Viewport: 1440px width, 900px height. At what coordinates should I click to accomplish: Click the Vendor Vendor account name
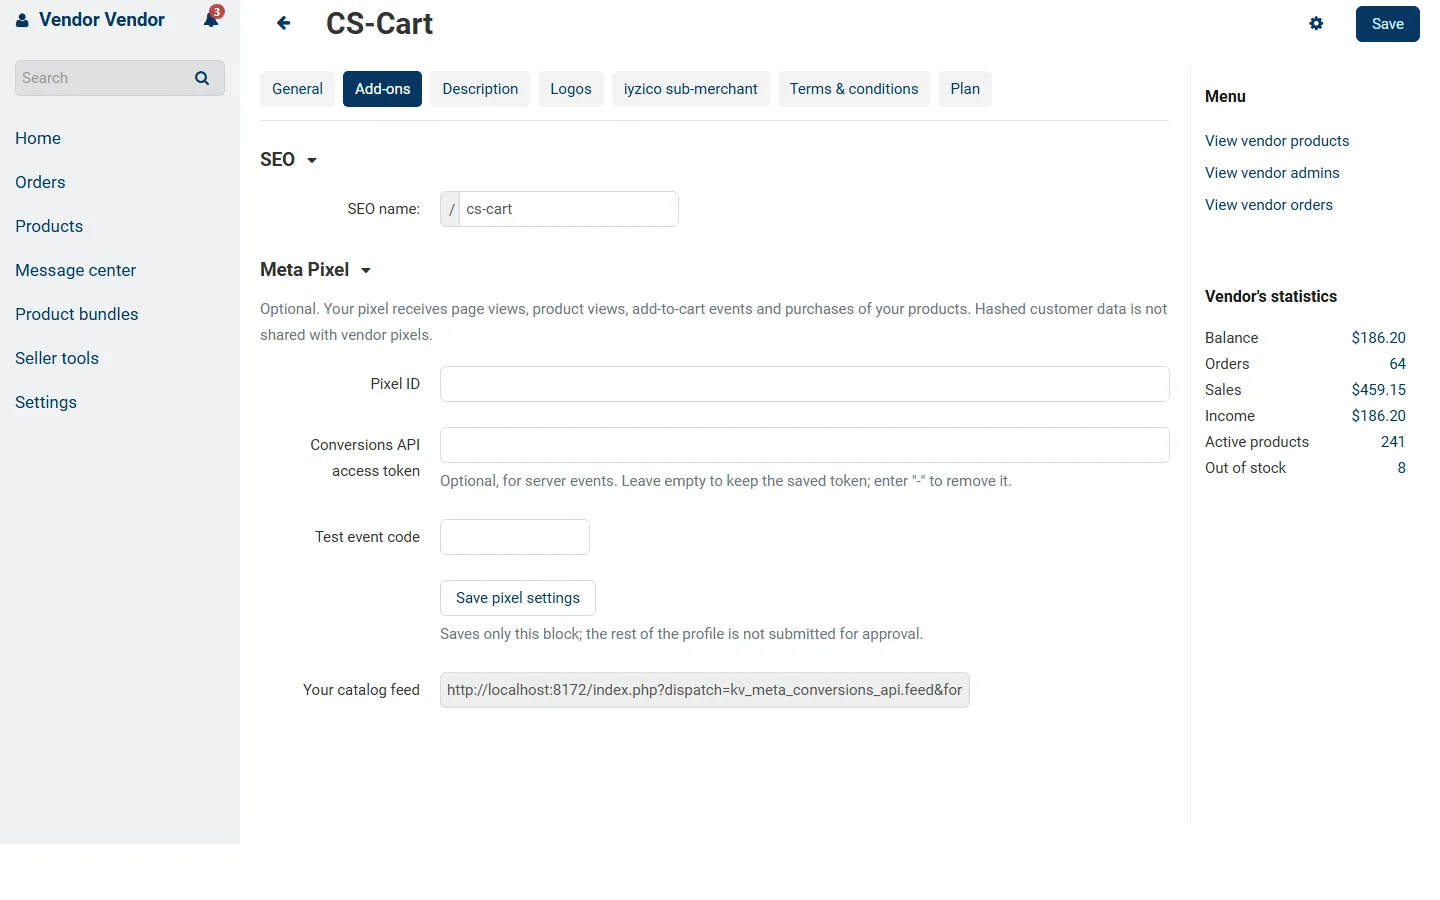102,20
